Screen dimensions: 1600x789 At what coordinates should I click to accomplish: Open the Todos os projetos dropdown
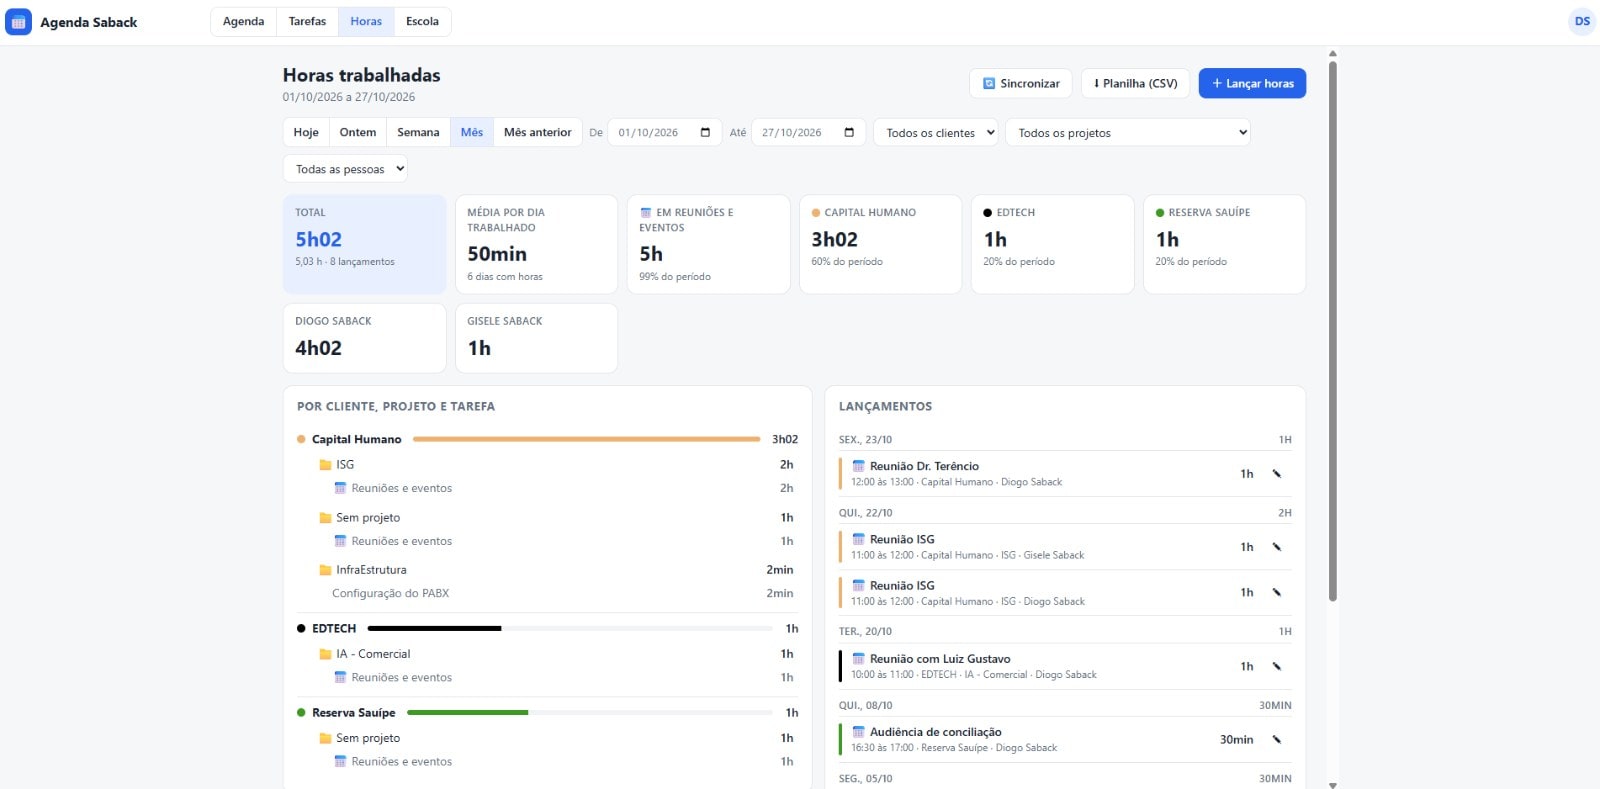pyautogui.click(x=1128, y=132)
